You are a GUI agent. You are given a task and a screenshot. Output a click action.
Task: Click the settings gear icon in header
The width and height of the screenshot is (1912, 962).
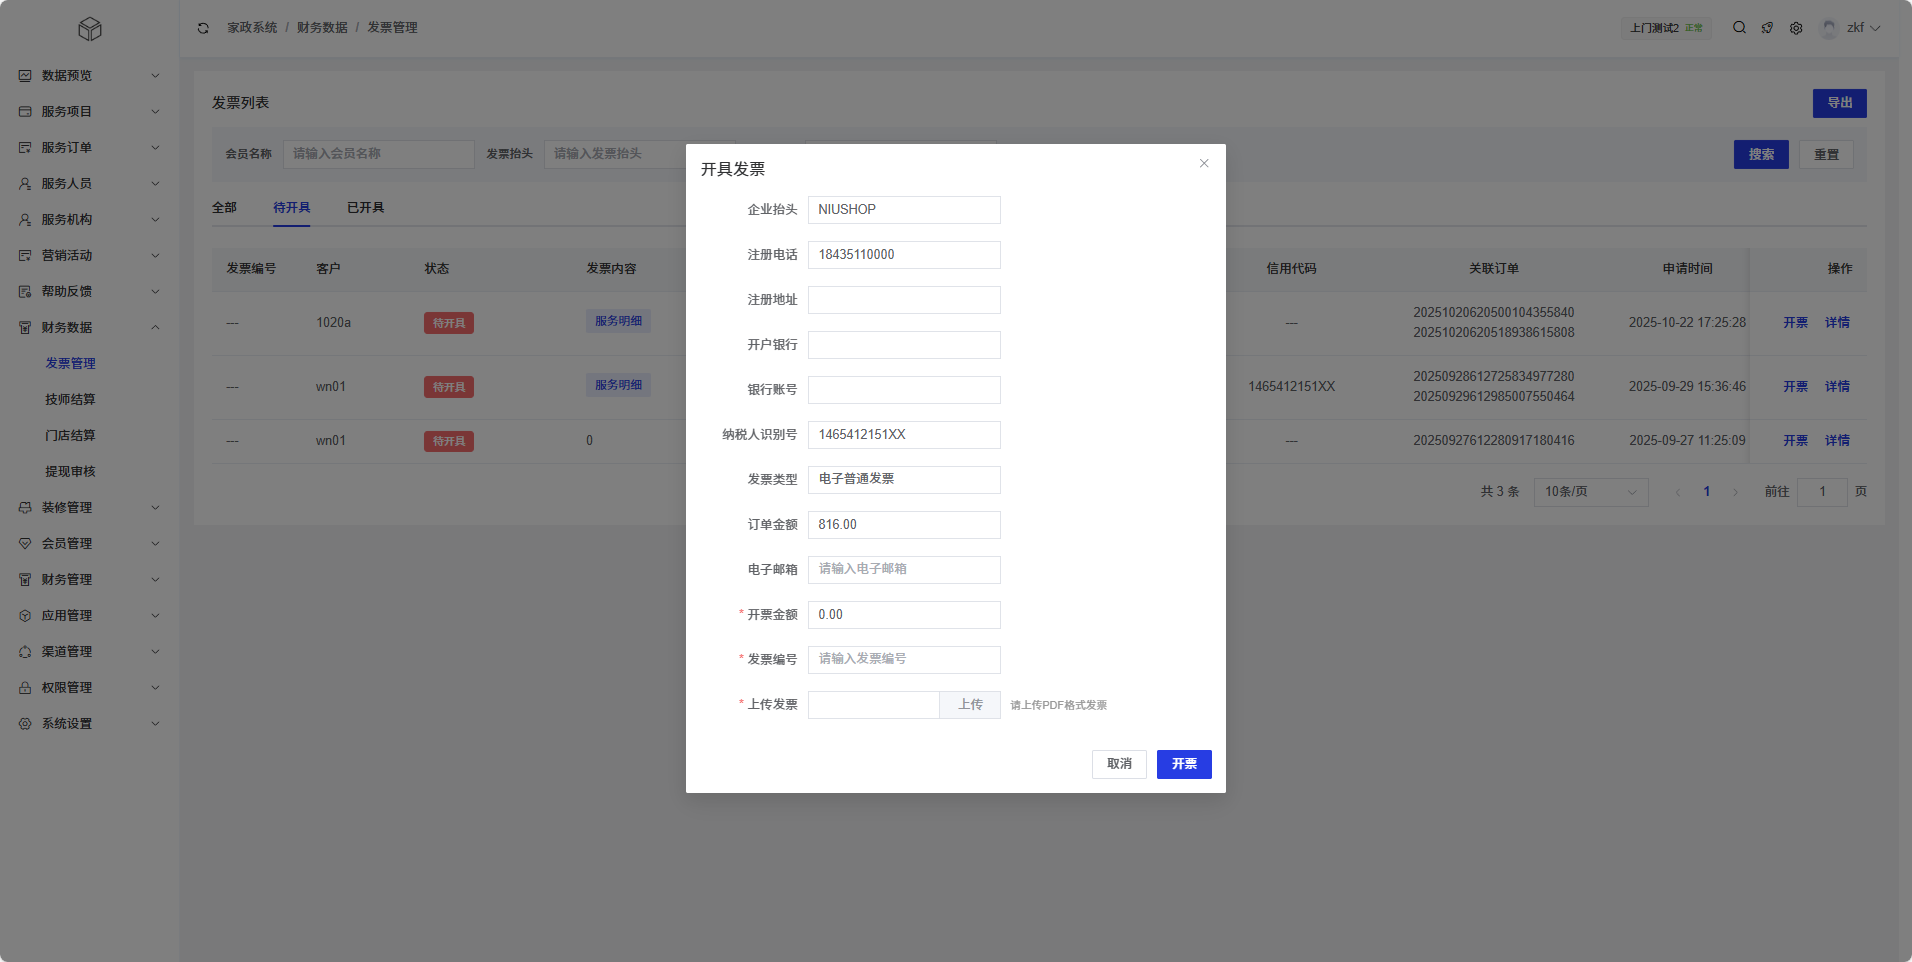coord(1796,28)
